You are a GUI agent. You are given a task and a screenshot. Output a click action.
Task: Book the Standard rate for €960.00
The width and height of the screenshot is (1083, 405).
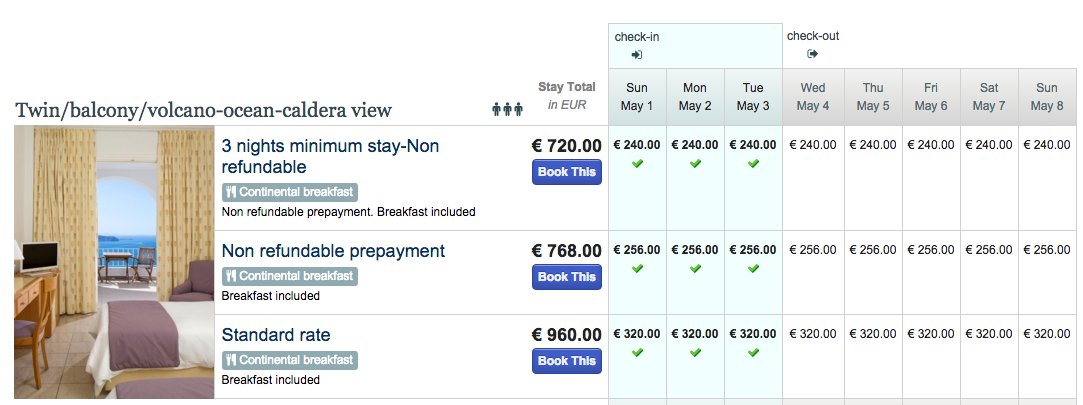566,361
